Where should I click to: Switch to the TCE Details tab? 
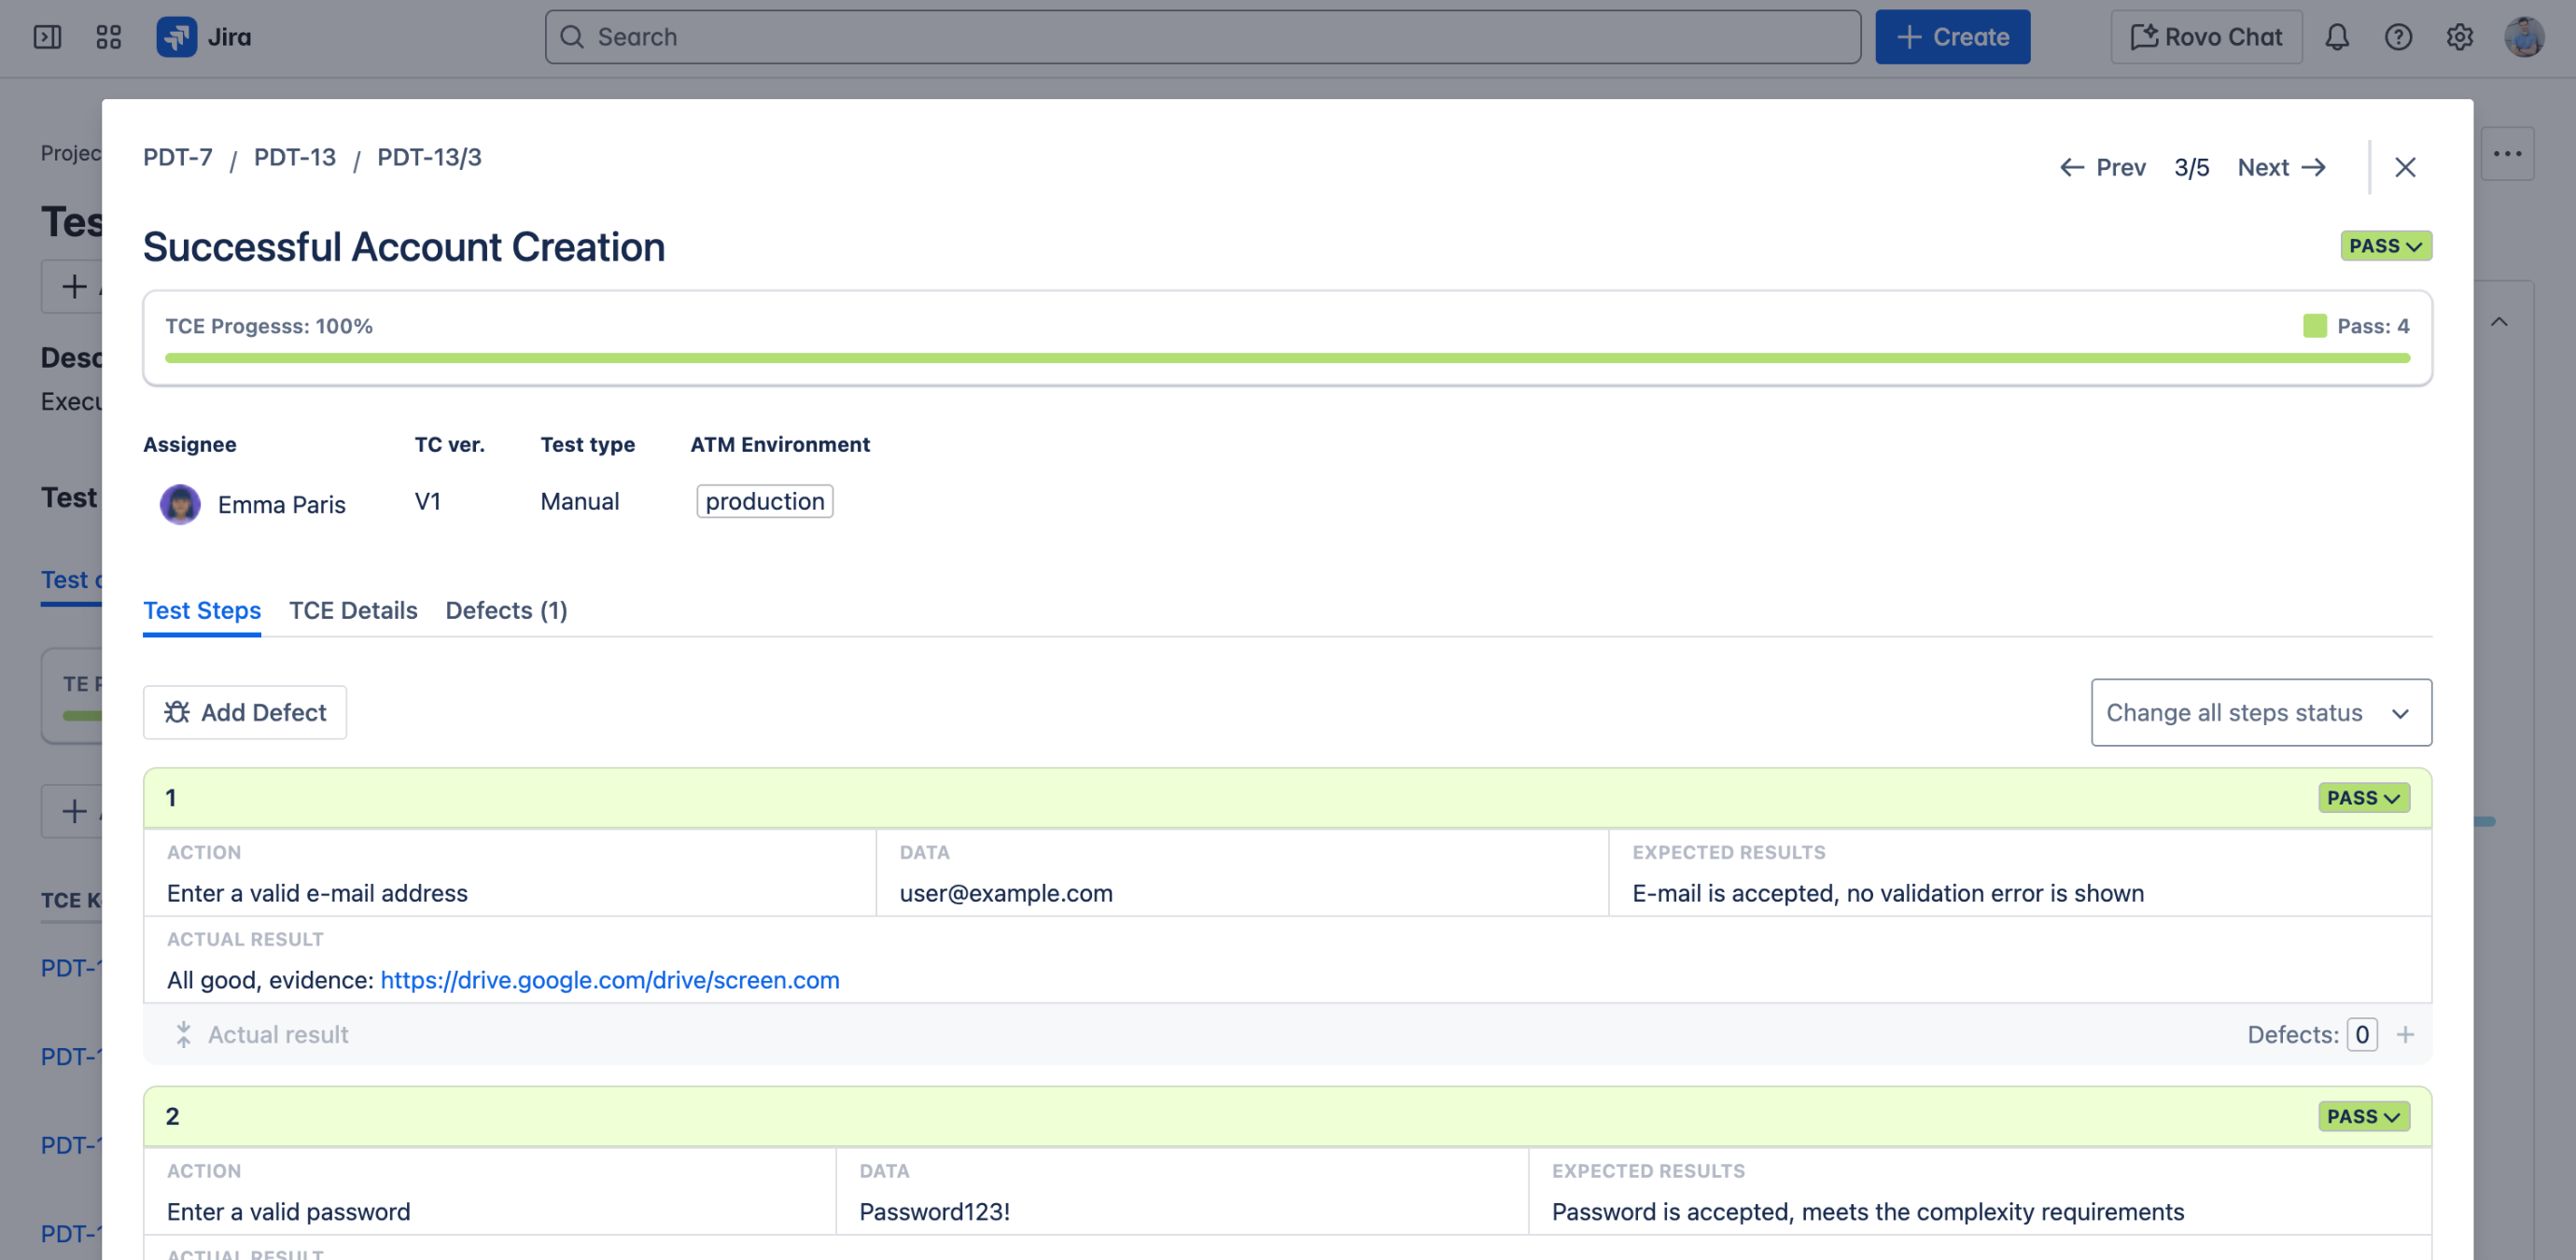point(353,610)
